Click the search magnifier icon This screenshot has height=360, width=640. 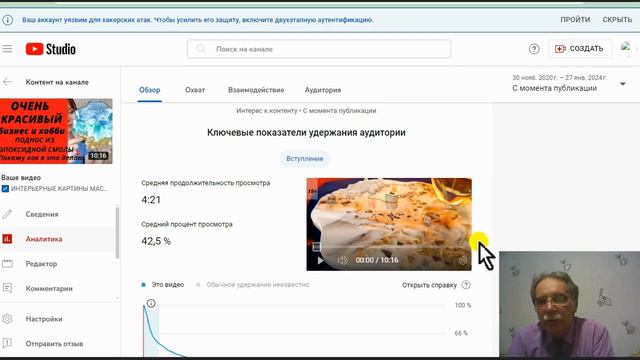click(200, 49)
